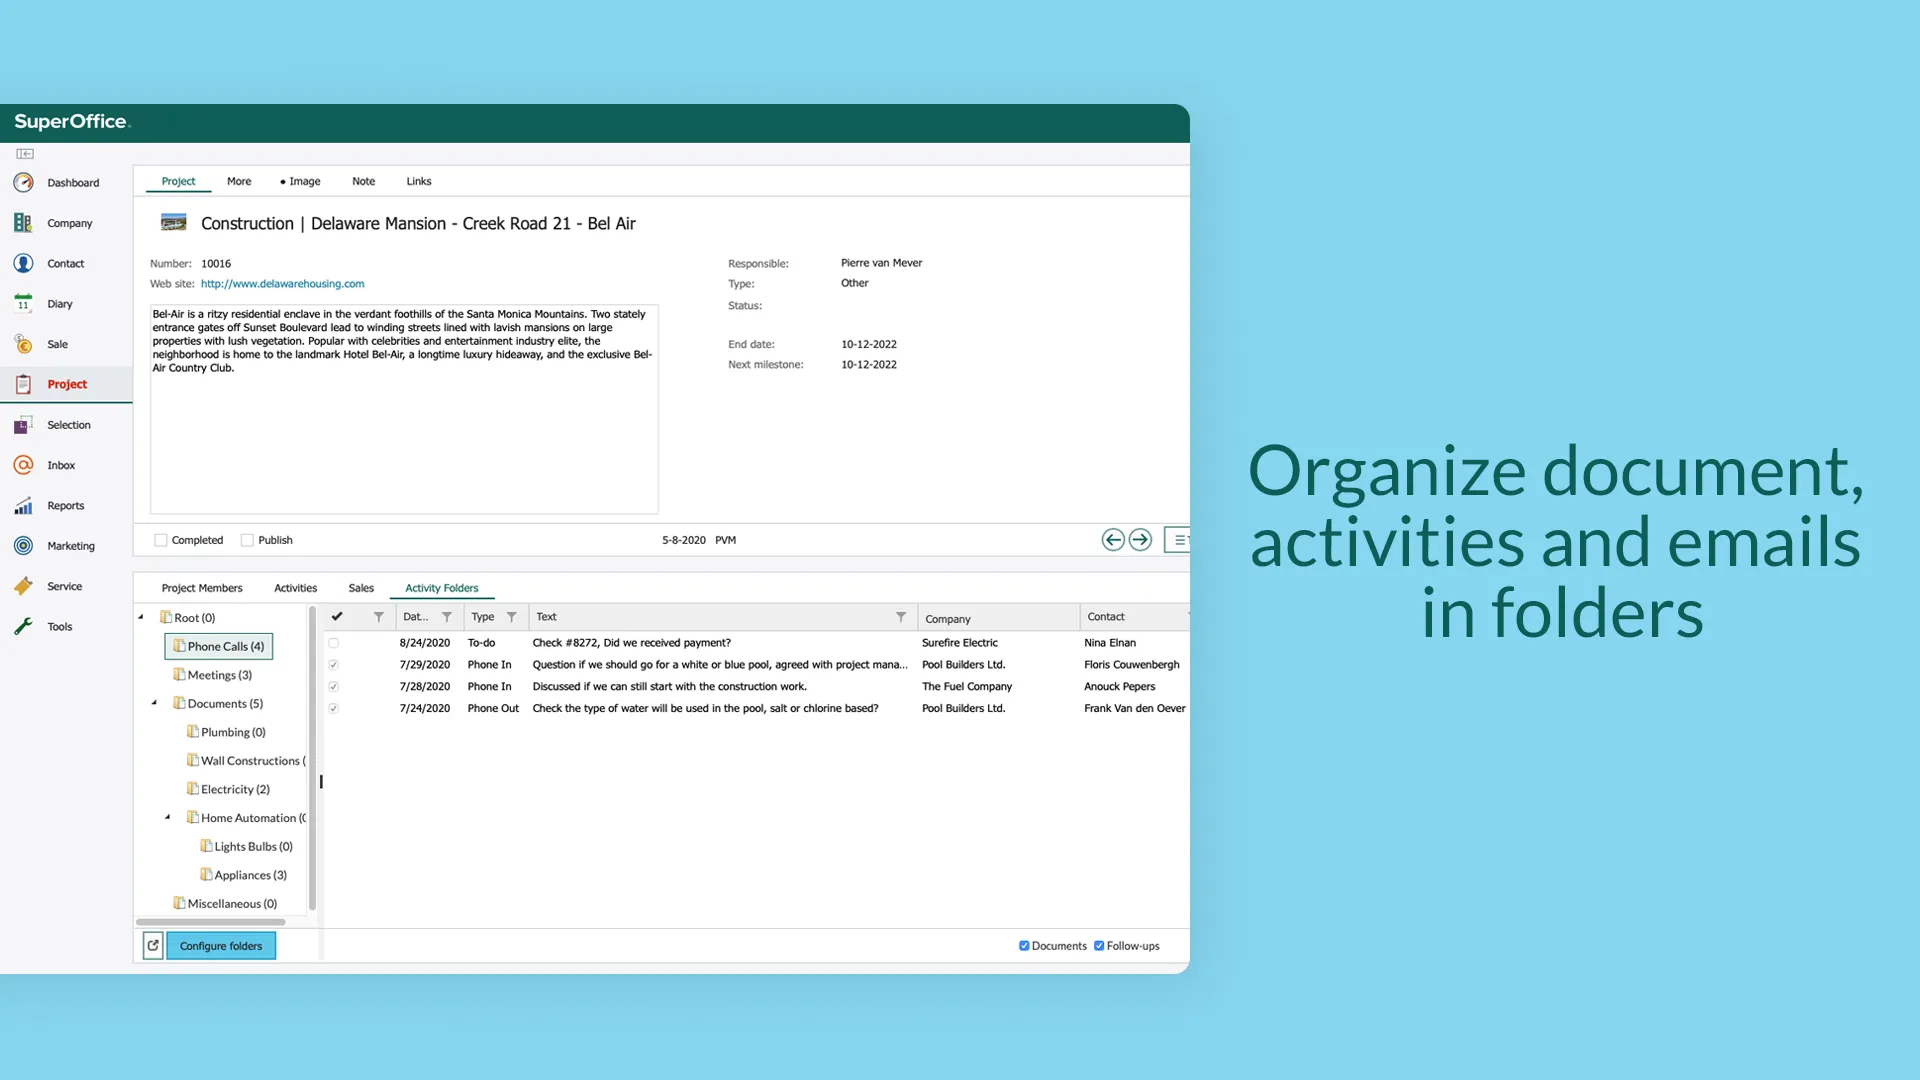
Task: Collapse the Documents folder tree node
Action: (x=154, y=703)
